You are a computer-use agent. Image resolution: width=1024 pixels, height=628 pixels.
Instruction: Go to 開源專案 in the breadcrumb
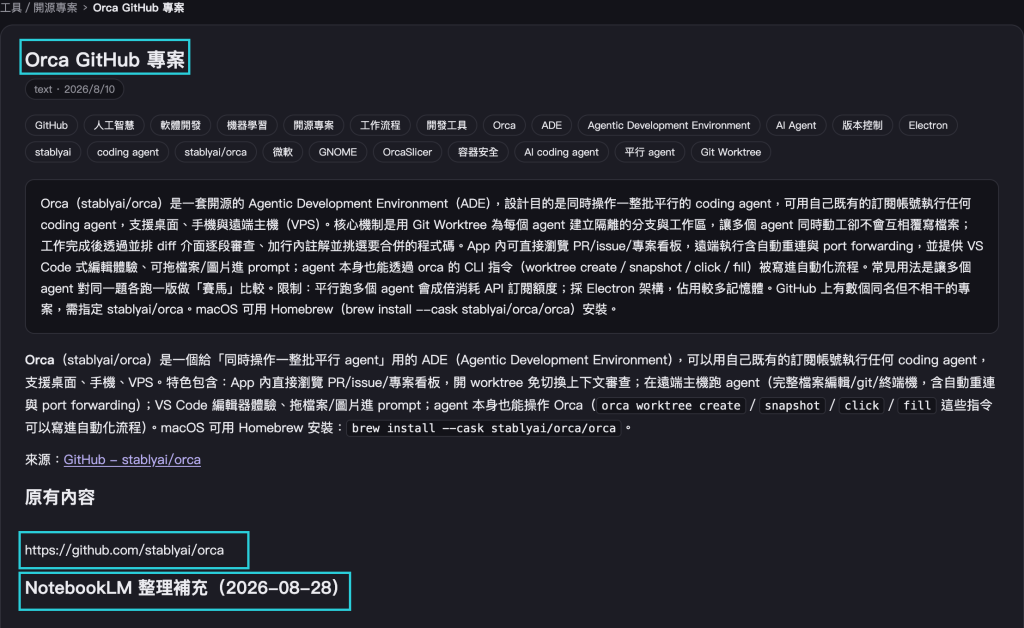click(56, 8)
